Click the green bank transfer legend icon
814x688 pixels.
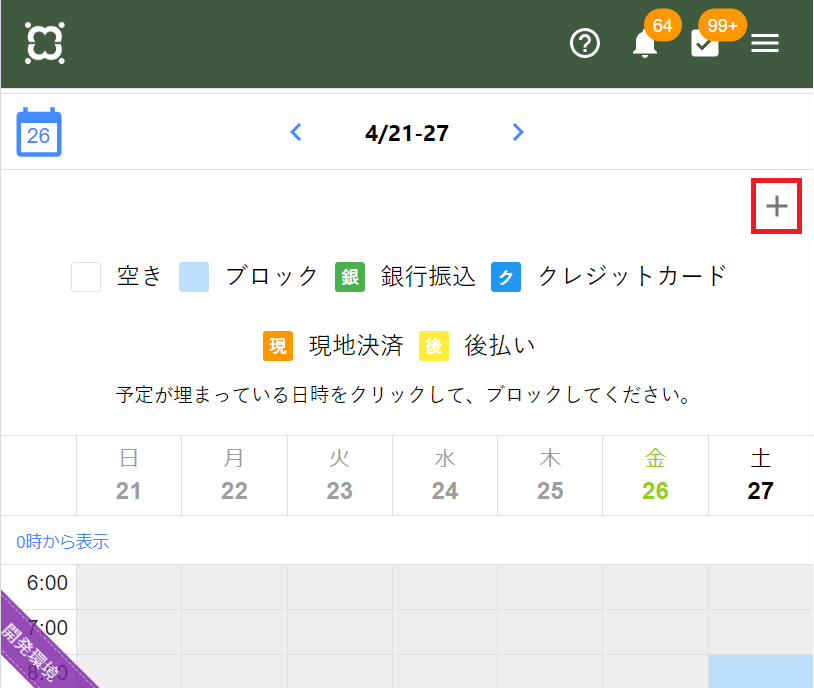tap(350, 277)
